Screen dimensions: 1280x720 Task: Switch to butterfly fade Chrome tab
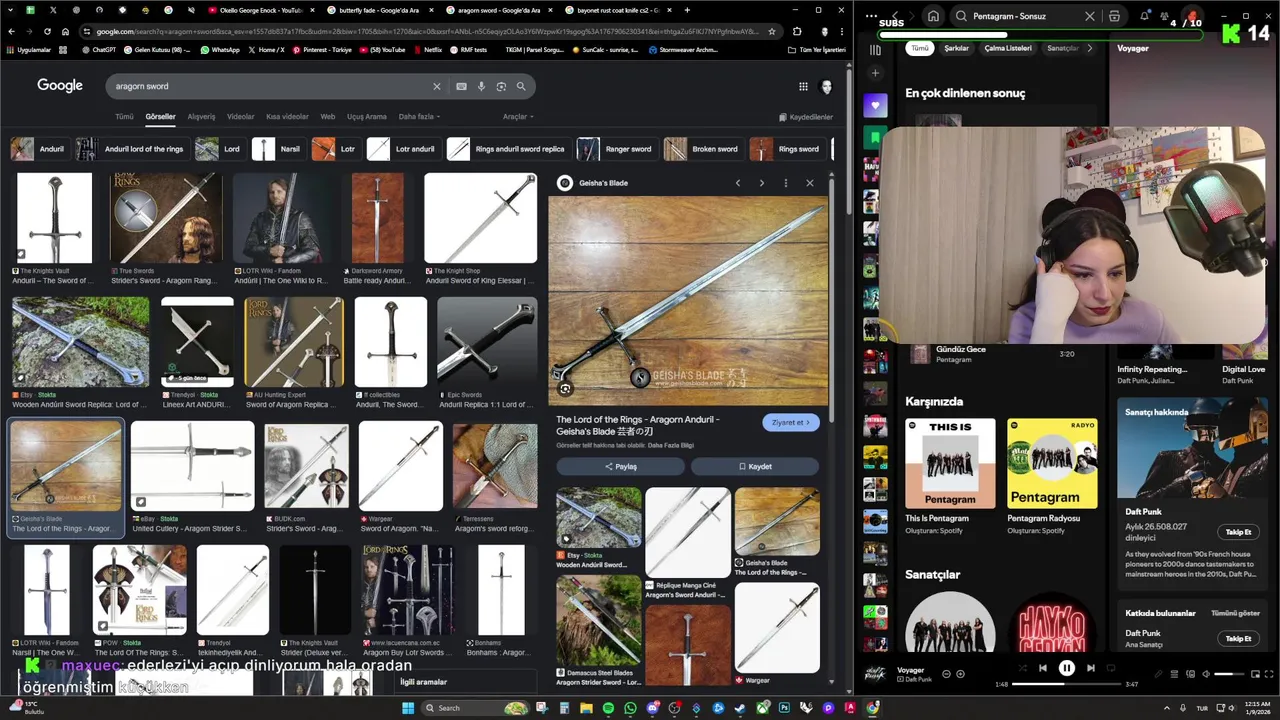pos(379,10)
